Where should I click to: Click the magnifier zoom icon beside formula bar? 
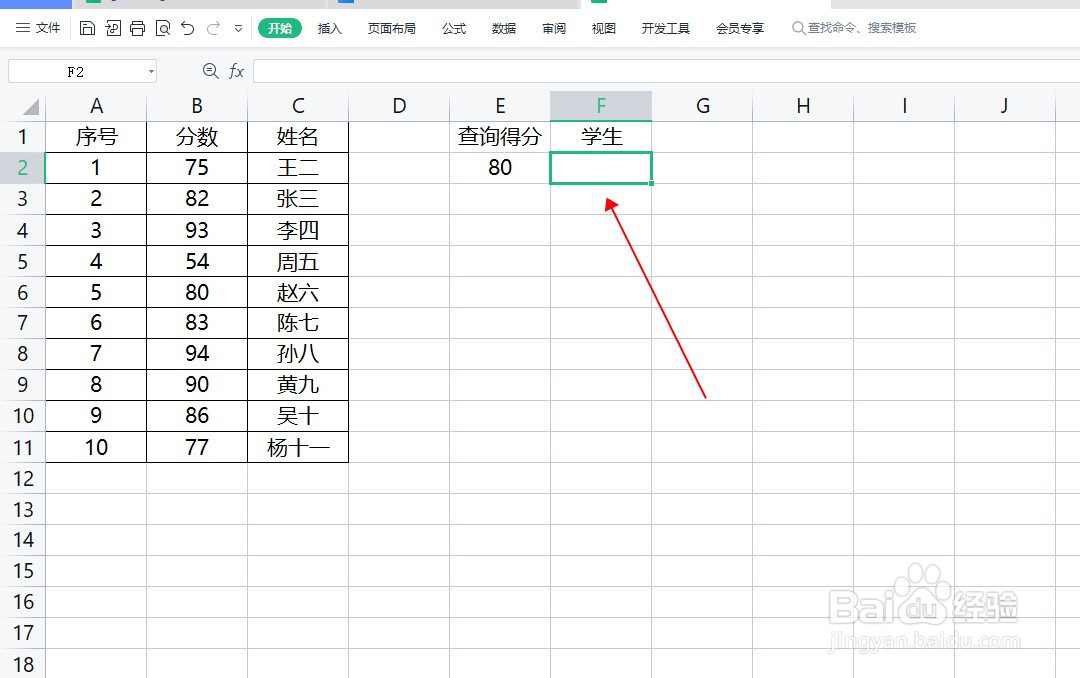210,71
